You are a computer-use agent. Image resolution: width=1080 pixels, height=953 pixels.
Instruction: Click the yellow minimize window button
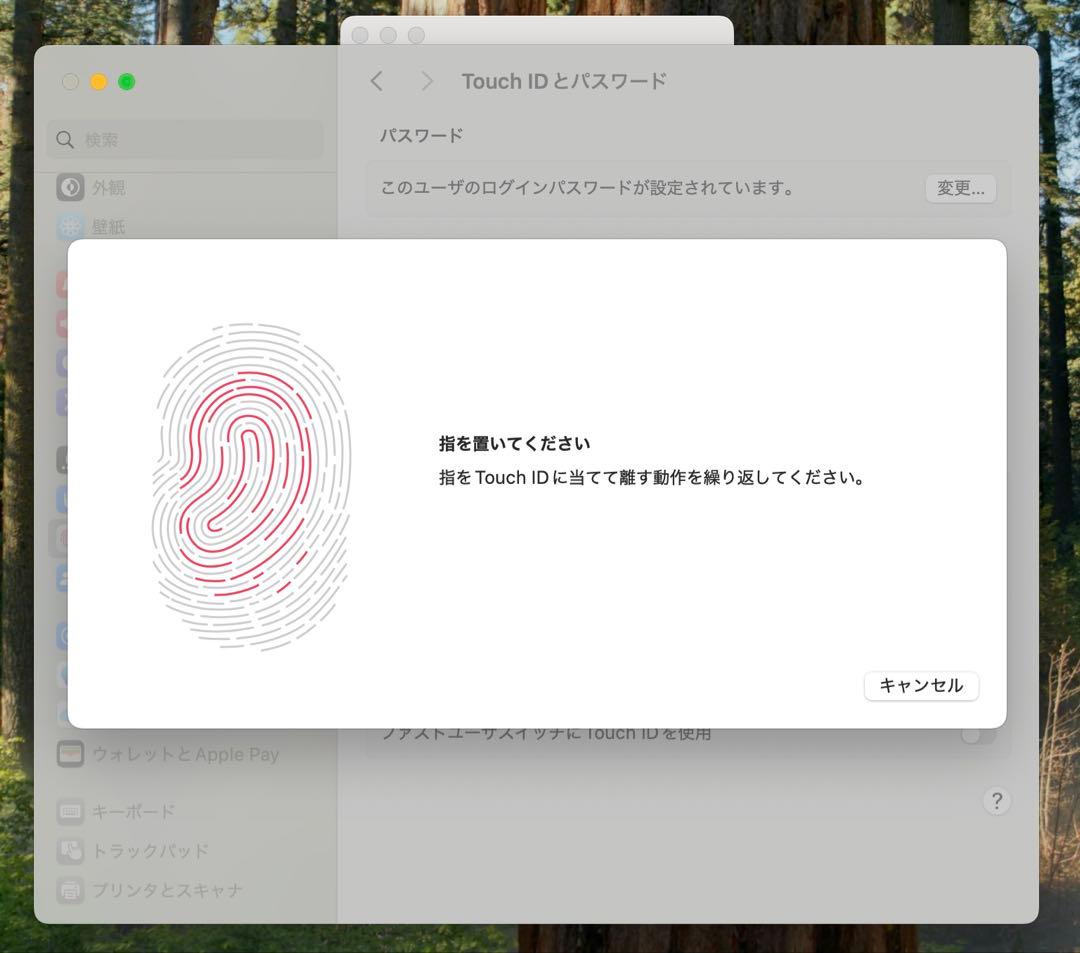click(98, 82)
